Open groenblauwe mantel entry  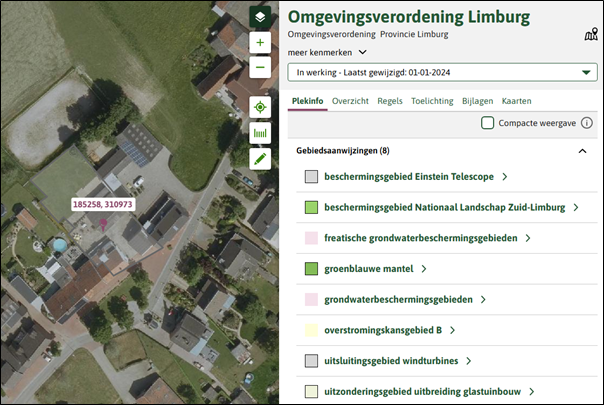369,269
